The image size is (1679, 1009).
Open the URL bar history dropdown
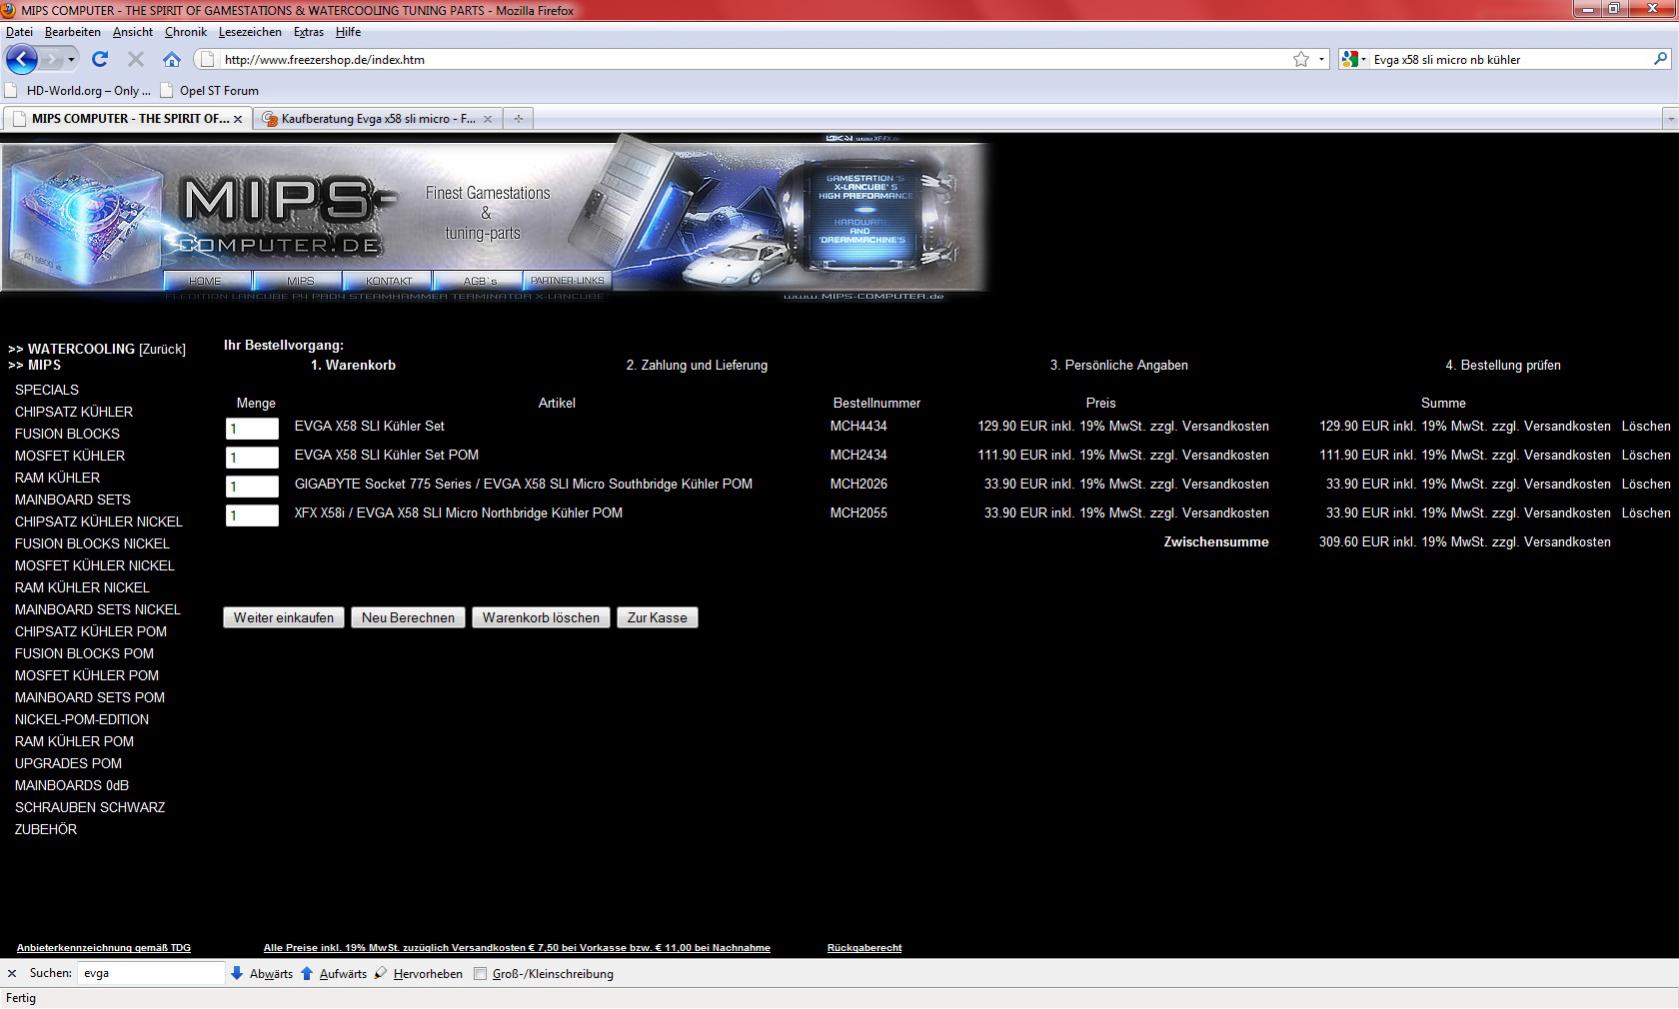point(1321,59)
